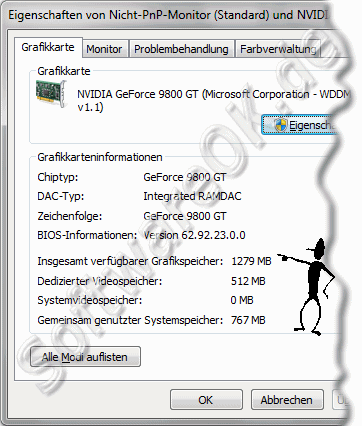Click the dialog title bar text
The height and width of the screenshot is (426, 362).
click(x=168, y=15)
